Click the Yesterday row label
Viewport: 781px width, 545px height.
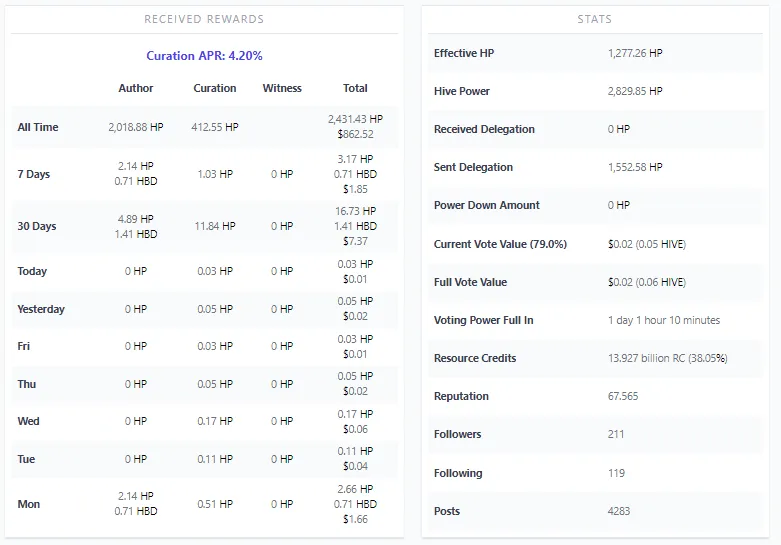pos(41,309)
